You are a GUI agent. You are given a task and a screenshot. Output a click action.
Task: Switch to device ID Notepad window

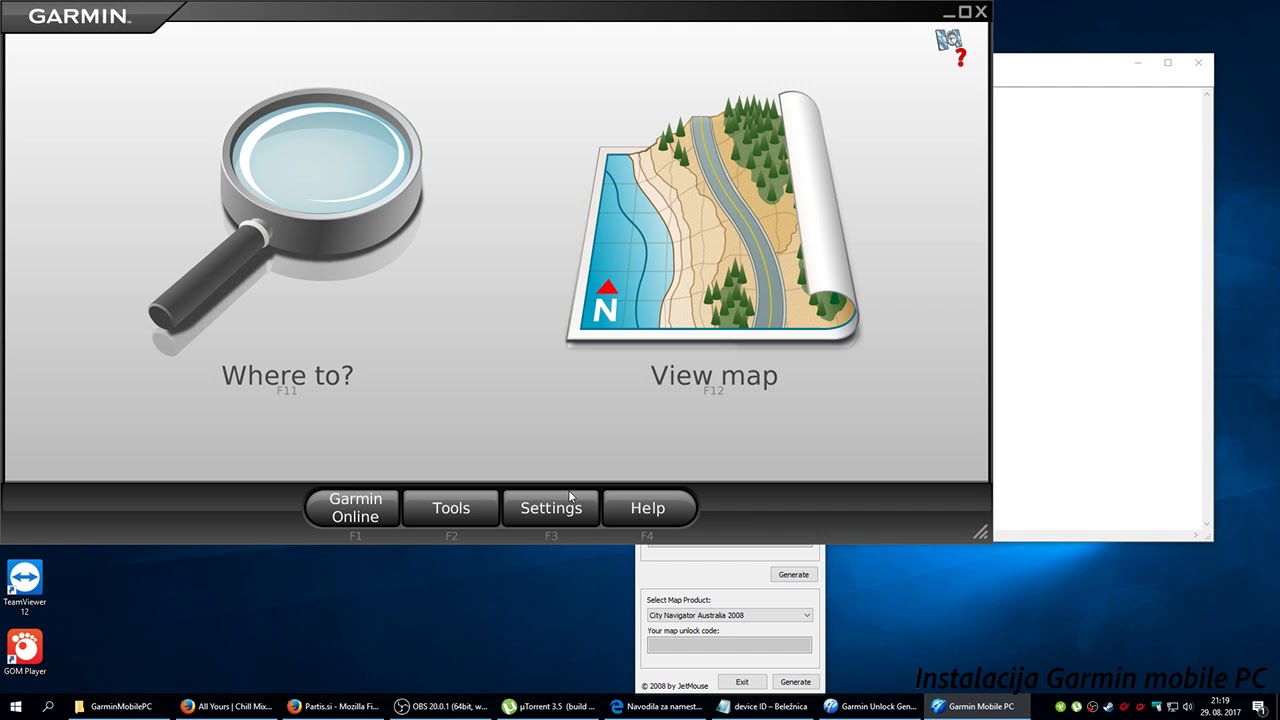tap(763, 706)
